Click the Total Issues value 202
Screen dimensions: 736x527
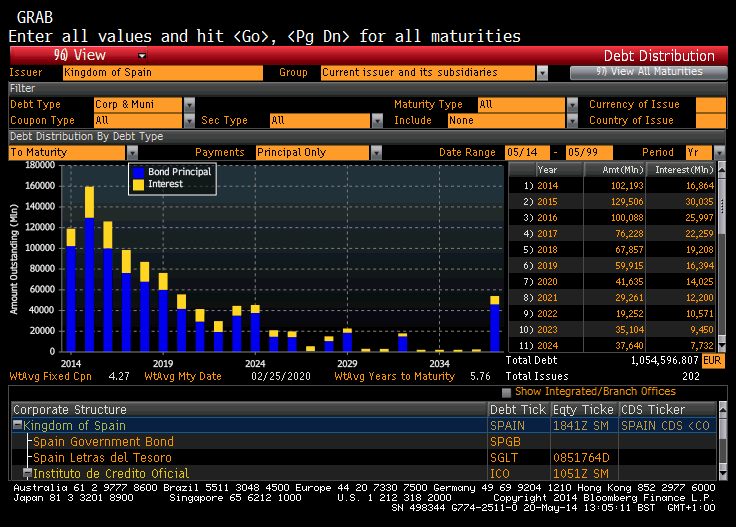coord(690,376)
